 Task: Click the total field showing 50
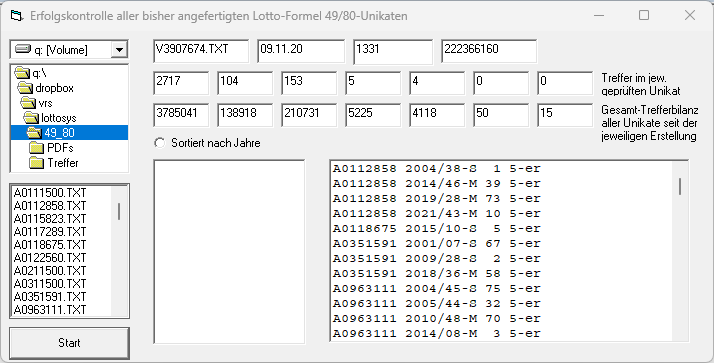point(501,115)
